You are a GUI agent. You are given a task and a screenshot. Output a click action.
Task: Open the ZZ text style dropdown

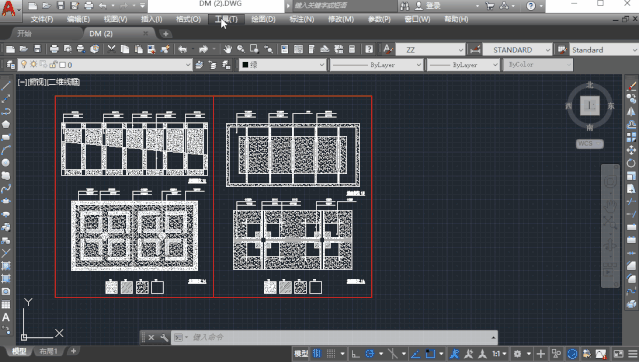(x=430, y=50)
